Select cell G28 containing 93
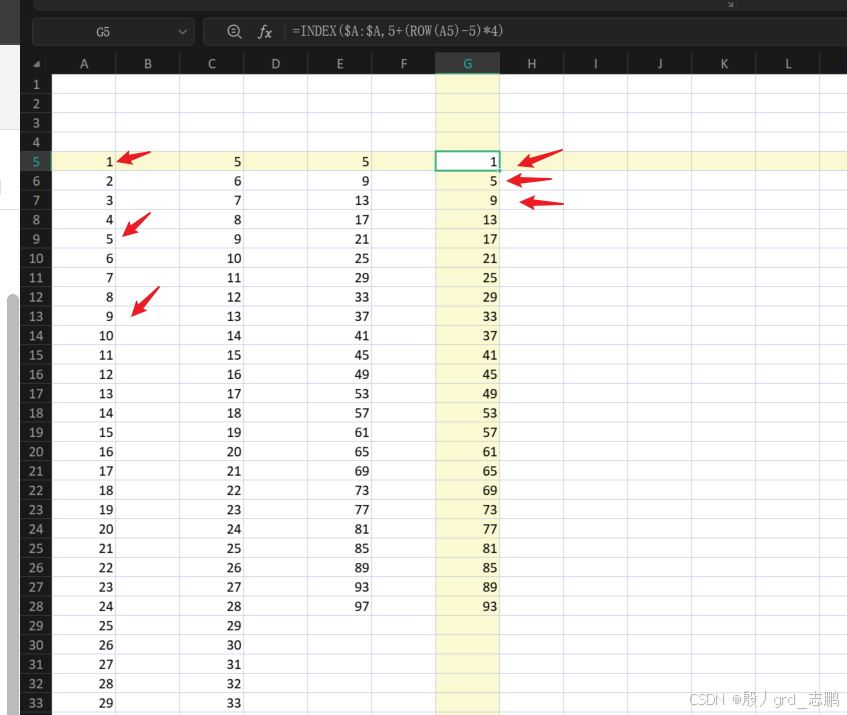 pyautogui.click(x=468, y=606)
